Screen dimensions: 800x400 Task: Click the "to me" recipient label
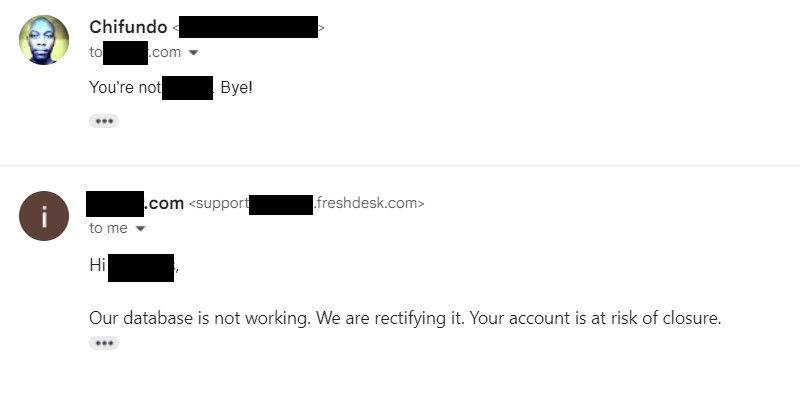[x=108, y=228]
